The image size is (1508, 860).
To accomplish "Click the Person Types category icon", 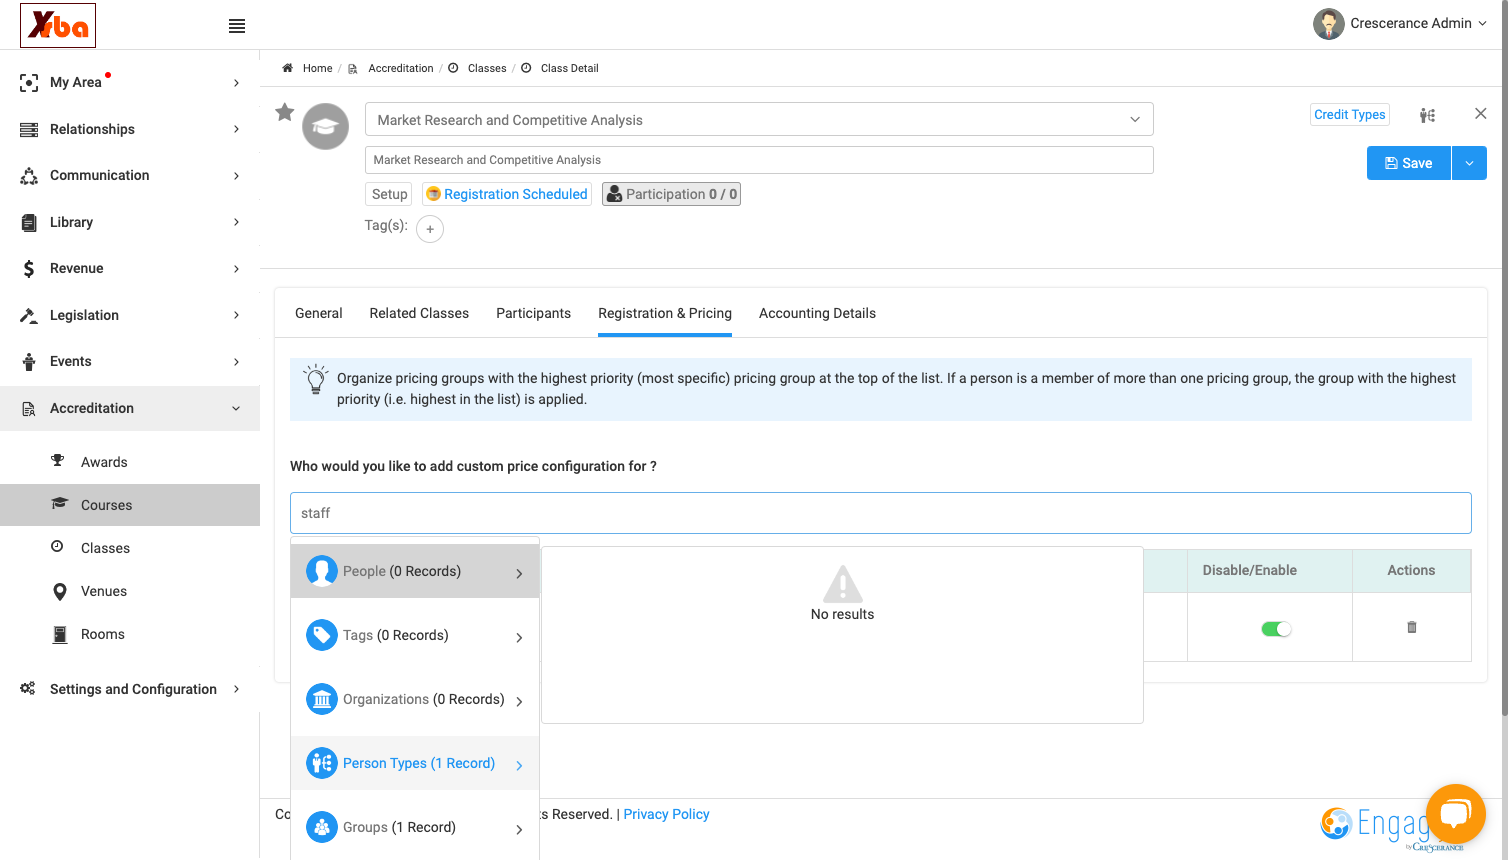I will click(x=322, y=763).
